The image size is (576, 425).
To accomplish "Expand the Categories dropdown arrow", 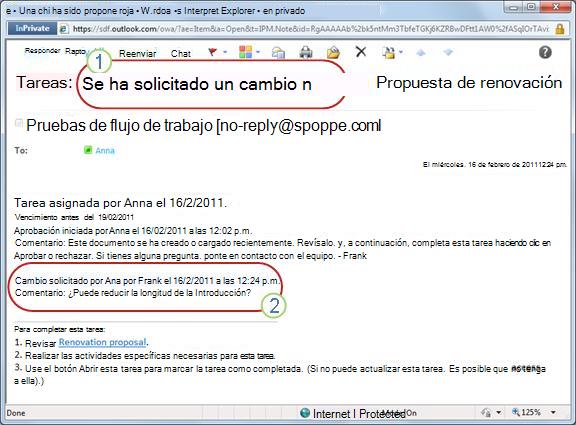I will tap(258, 52).
